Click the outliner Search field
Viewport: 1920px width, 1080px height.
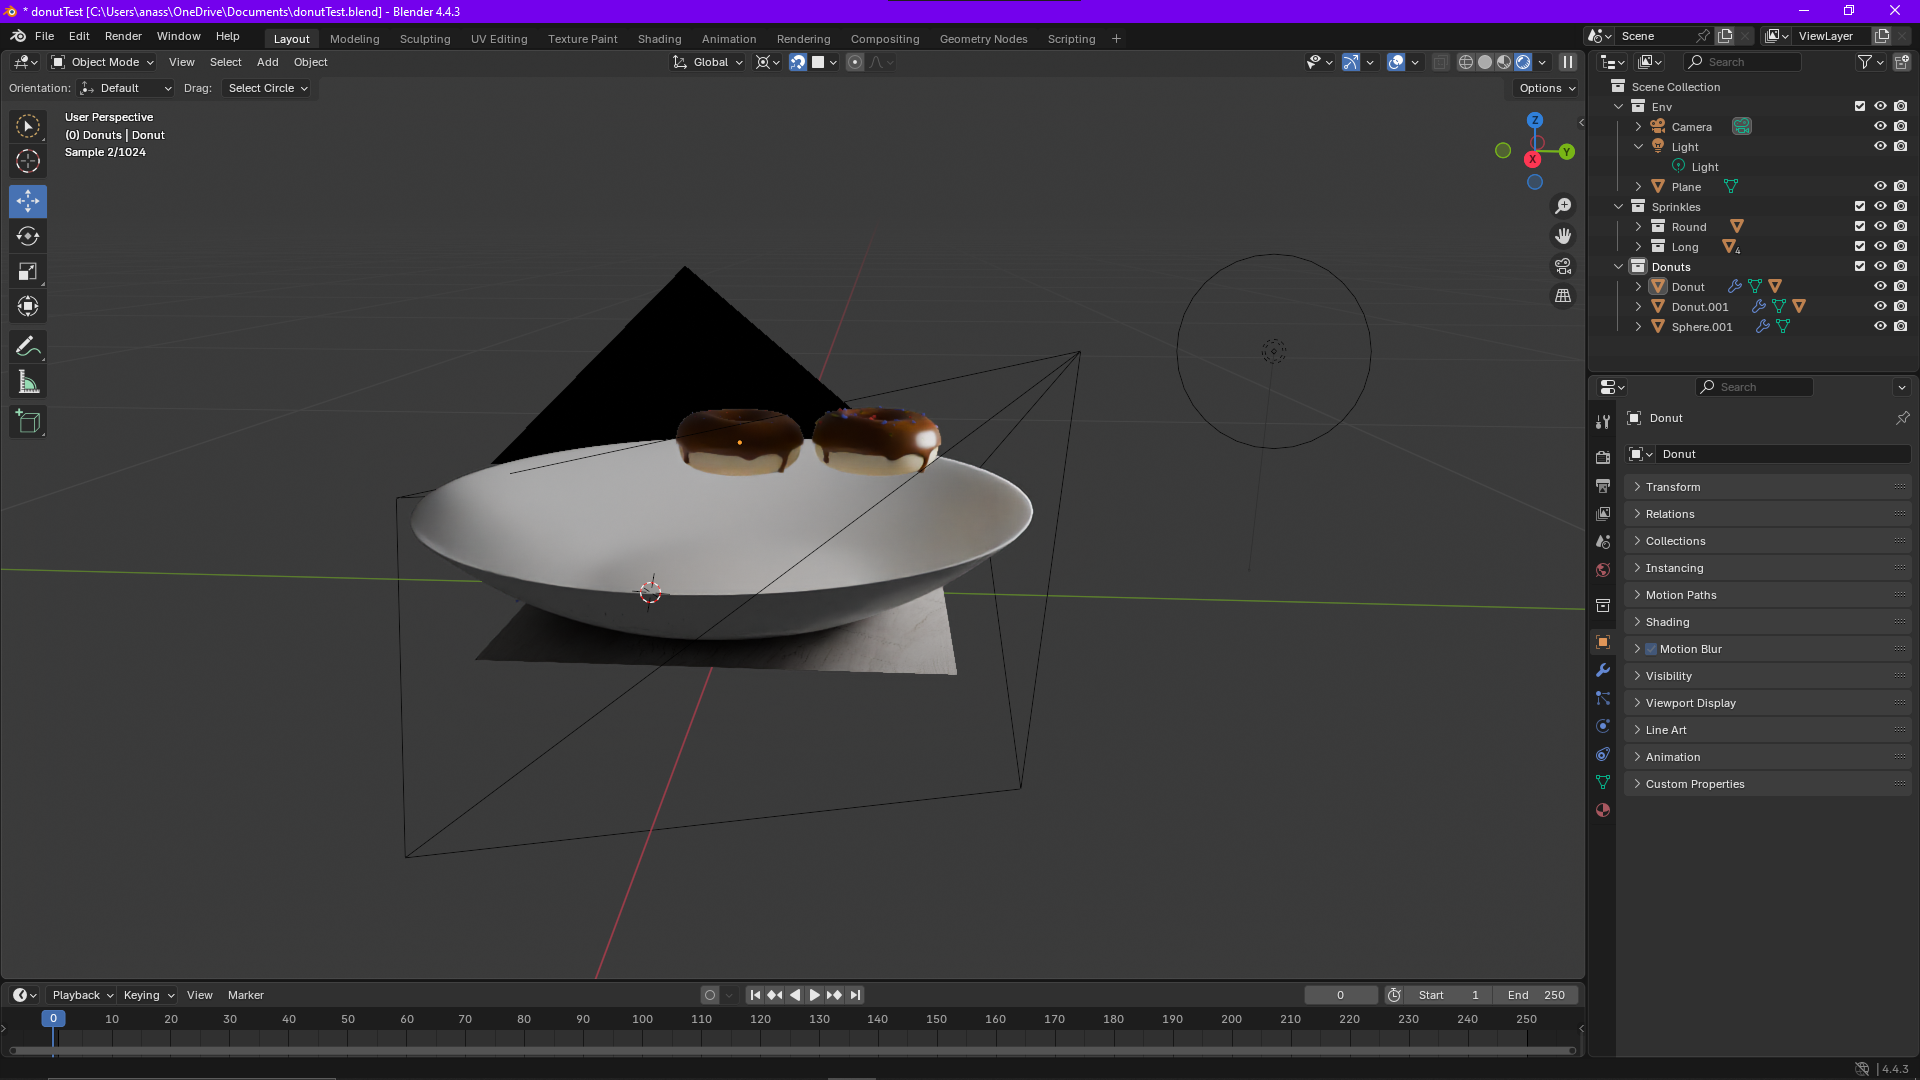tap(1743, 62)
